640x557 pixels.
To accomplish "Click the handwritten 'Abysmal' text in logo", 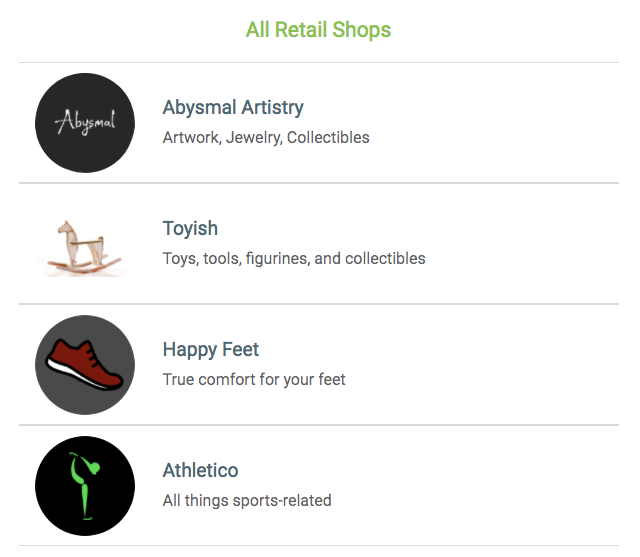I will coord(85,124).
